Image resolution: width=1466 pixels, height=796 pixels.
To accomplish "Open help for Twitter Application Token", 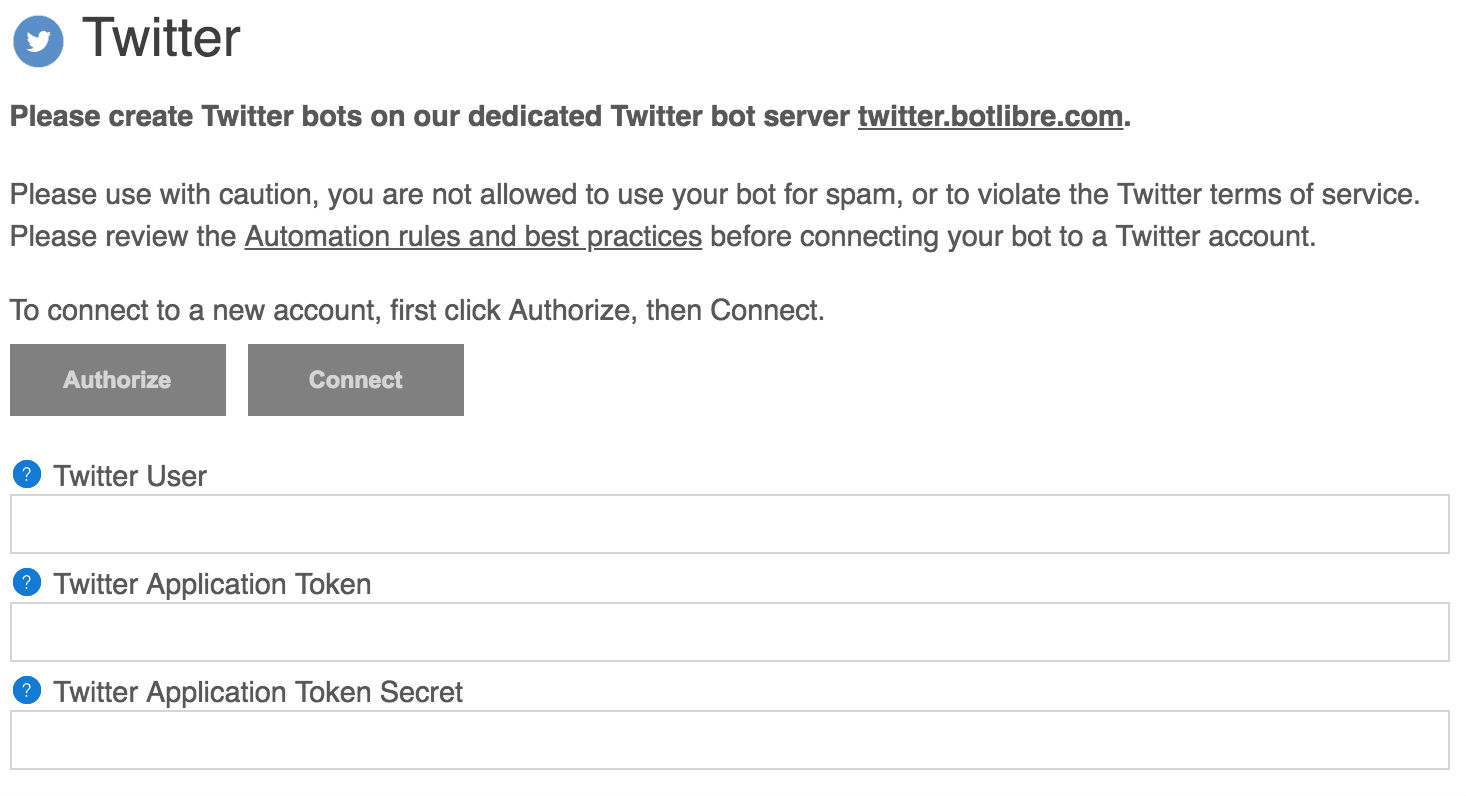I will pyautogui.click(x=27, y=583).
